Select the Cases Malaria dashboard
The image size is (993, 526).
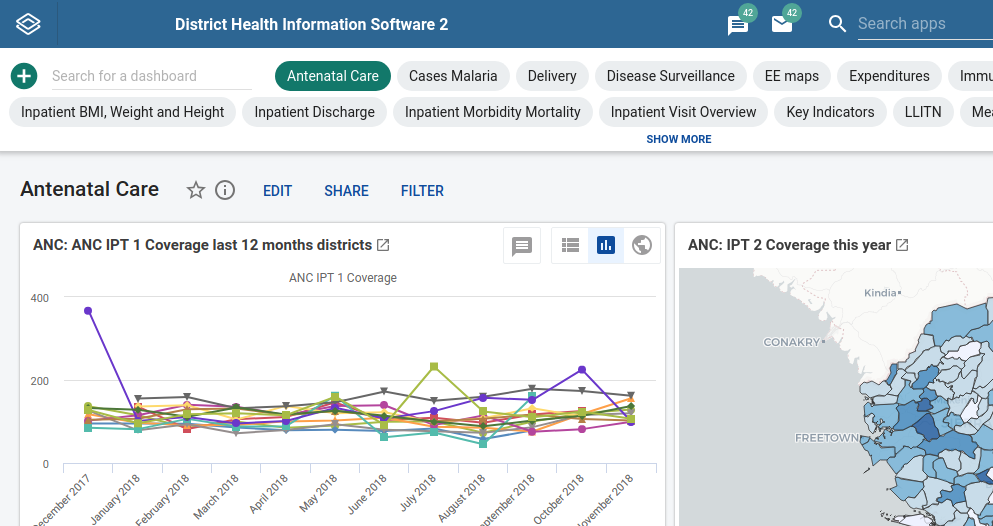[x=454, y=76]
